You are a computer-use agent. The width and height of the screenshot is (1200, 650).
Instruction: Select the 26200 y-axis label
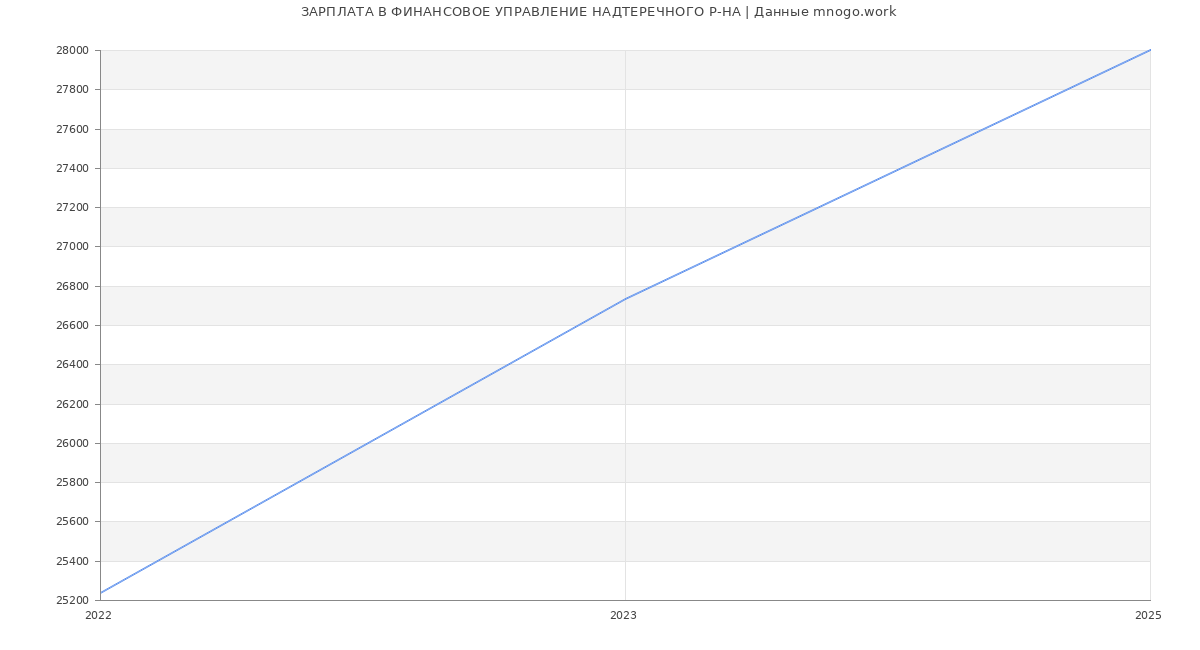(72, 404)
